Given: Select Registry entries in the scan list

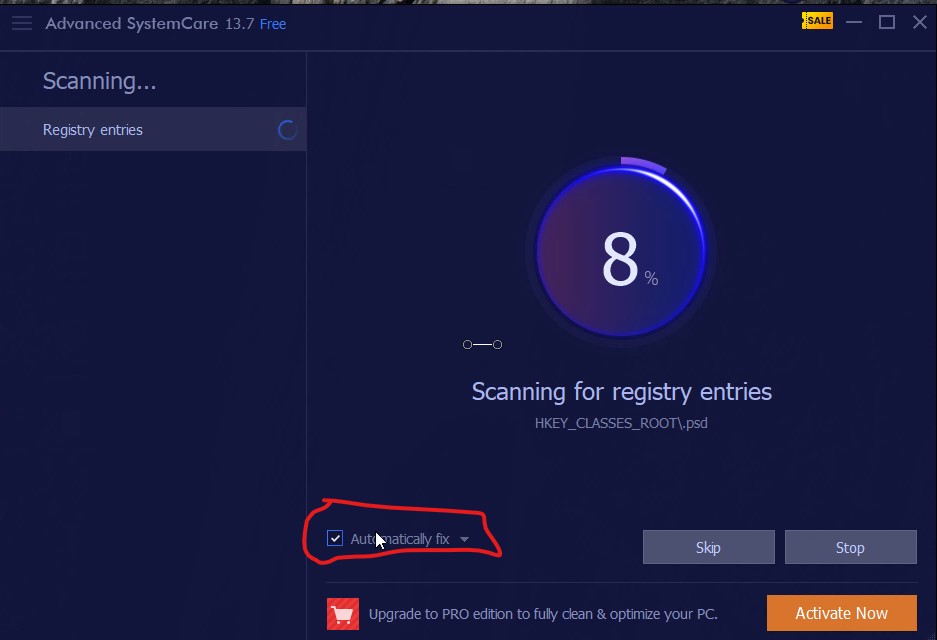Looking at the screenshot, I should [153, 130].
